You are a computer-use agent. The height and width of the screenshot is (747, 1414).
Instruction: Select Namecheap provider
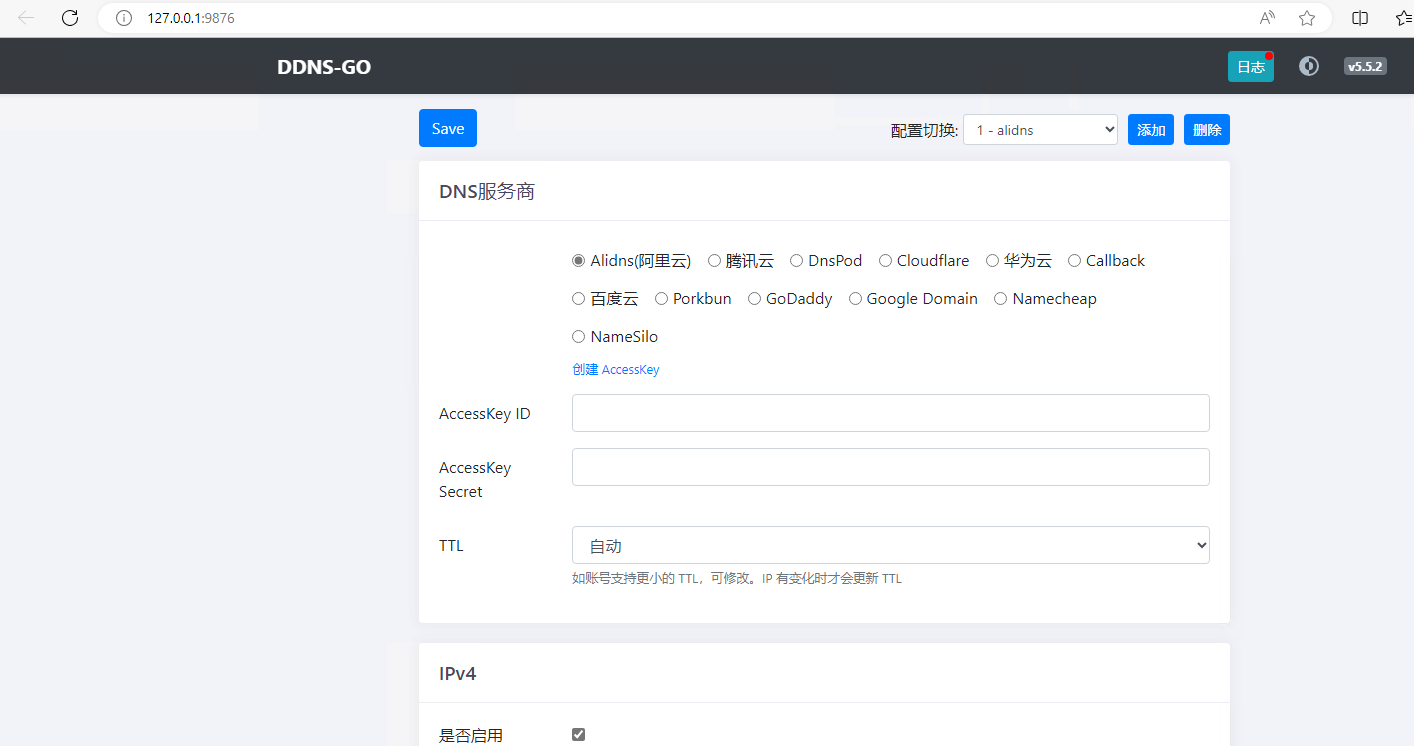[1000, 299]
